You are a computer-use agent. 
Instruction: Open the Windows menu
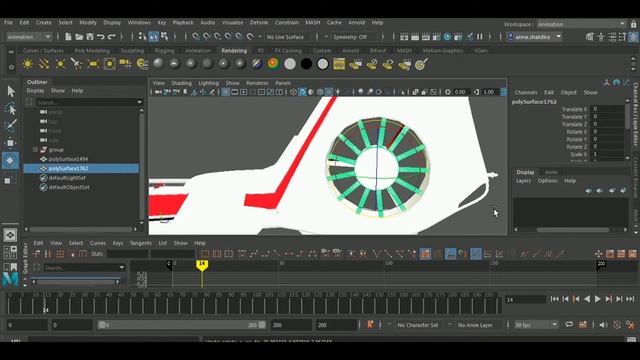[x=139, y=22]
